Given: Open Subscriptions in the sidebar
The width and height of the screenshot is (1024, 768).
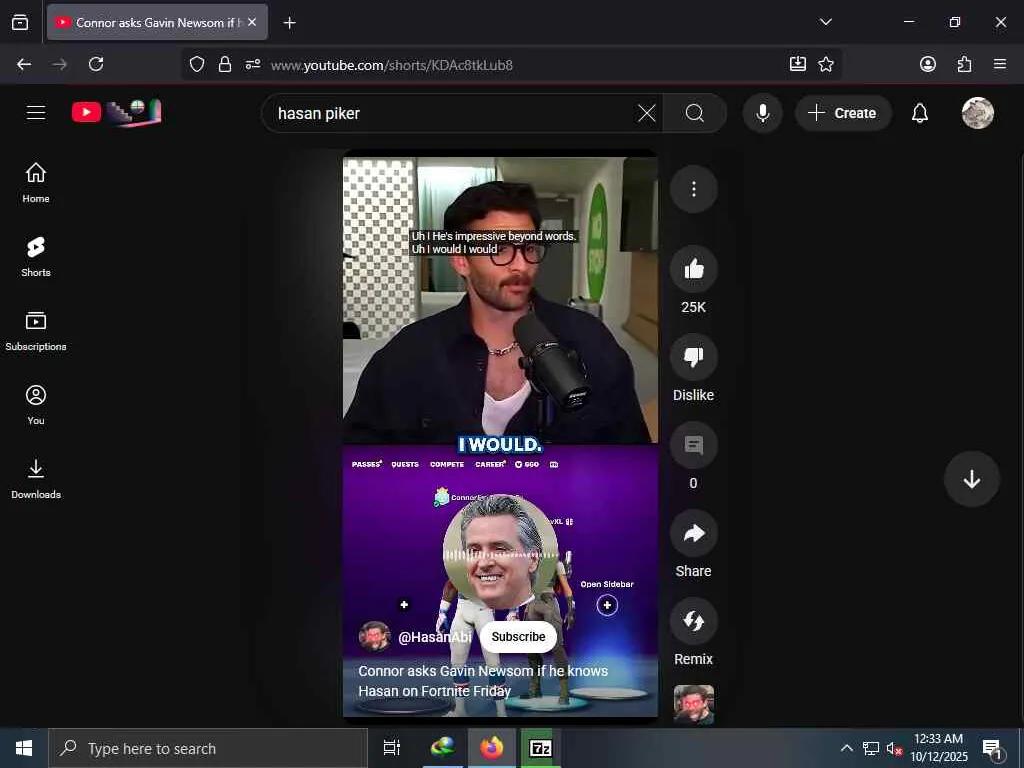Looking at the screenshot, I should (36, 331).
